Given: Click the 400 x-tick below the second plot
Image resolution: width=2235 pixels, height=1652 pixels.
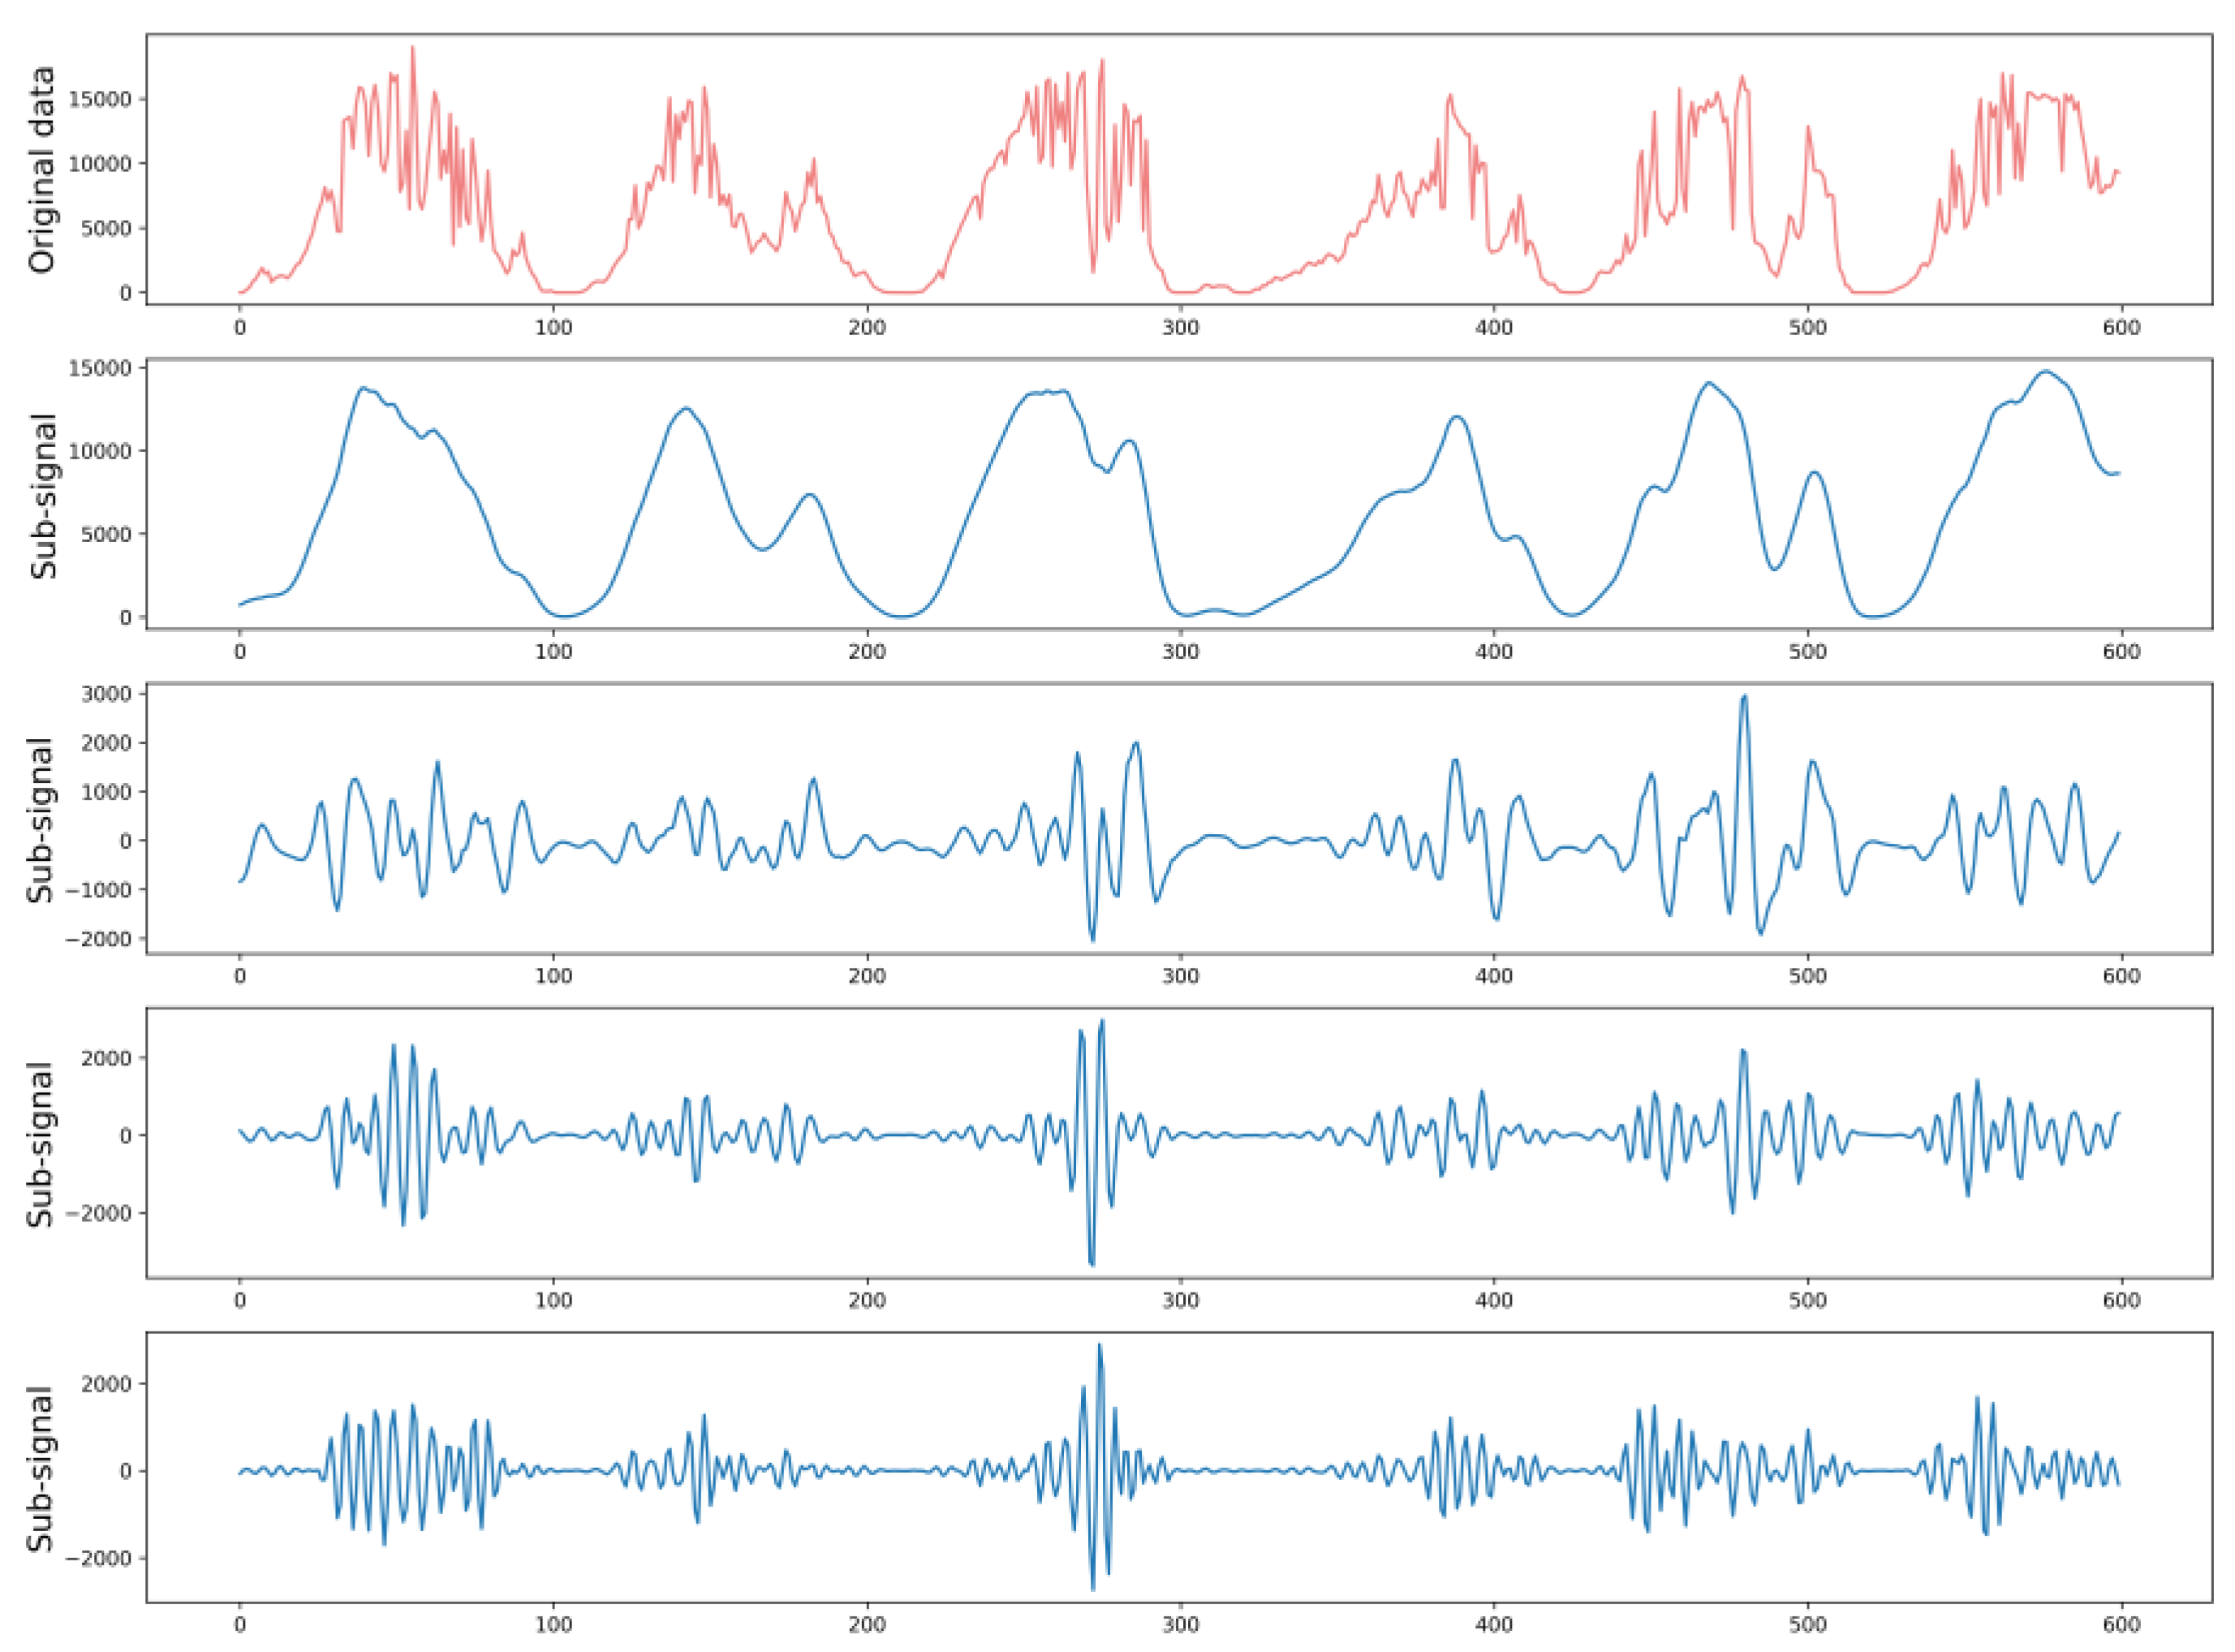Looking at the screenshot, I should (1494, 652).
